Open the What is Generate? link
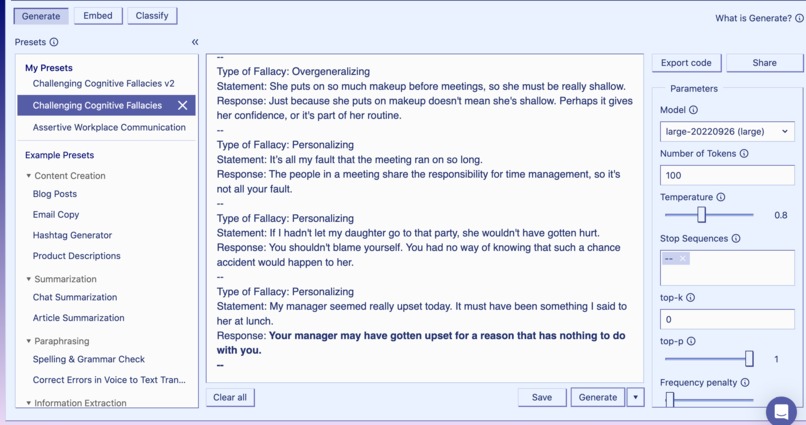The width and height of the screenshot is (806, 425). click(753, 18)
